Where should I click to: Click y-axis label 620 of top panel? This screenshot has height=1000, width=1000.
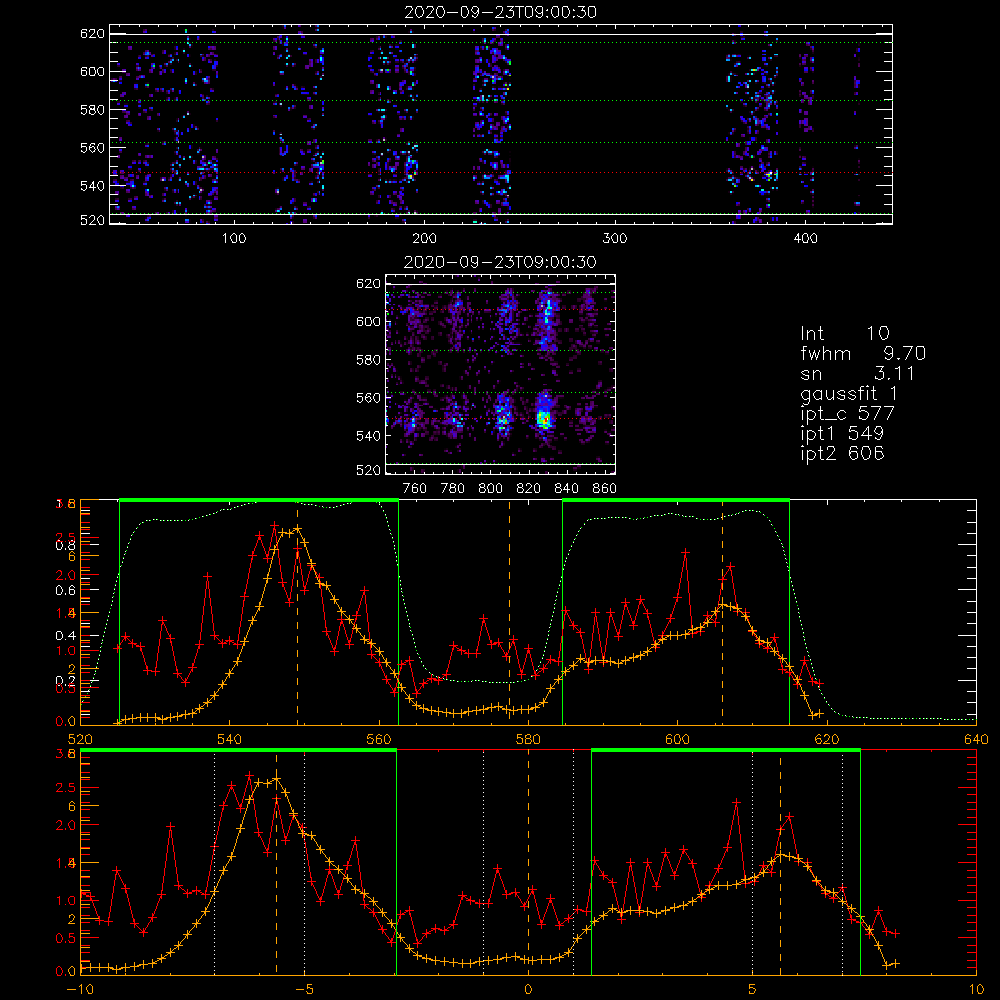[92, 34]
